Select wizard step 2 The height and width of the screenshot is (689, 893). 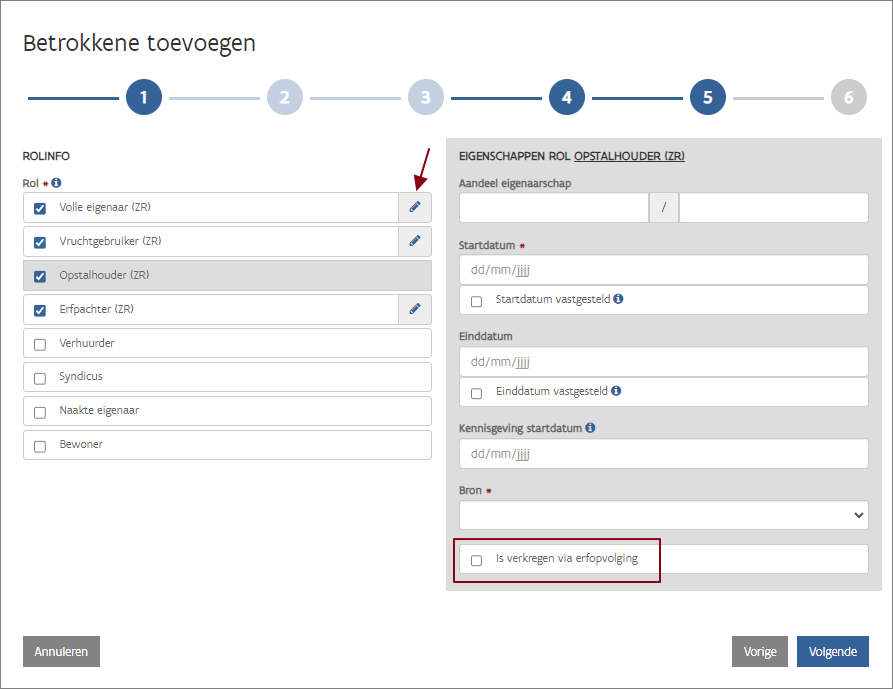click(284, 98)
